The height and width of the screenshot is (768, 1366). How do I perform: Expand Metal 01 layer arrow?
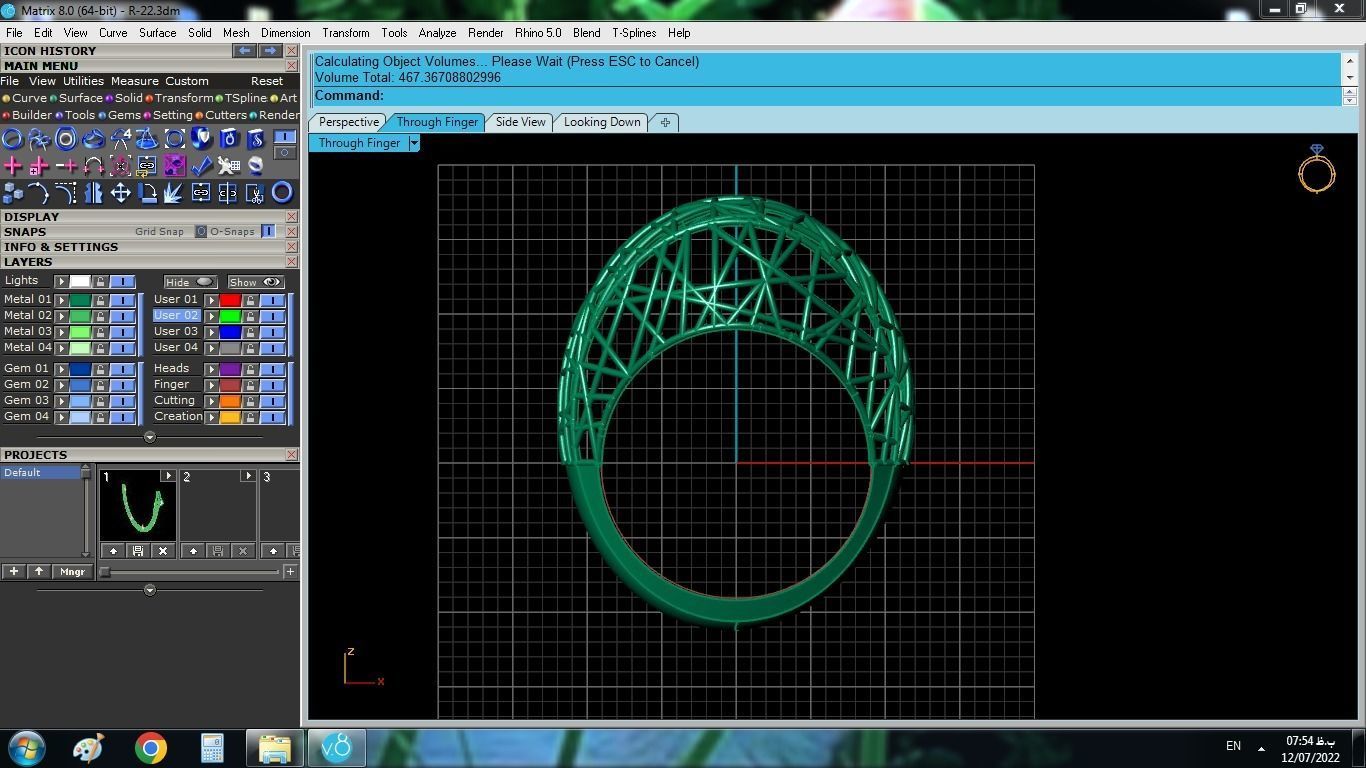(x=61, y=299)
